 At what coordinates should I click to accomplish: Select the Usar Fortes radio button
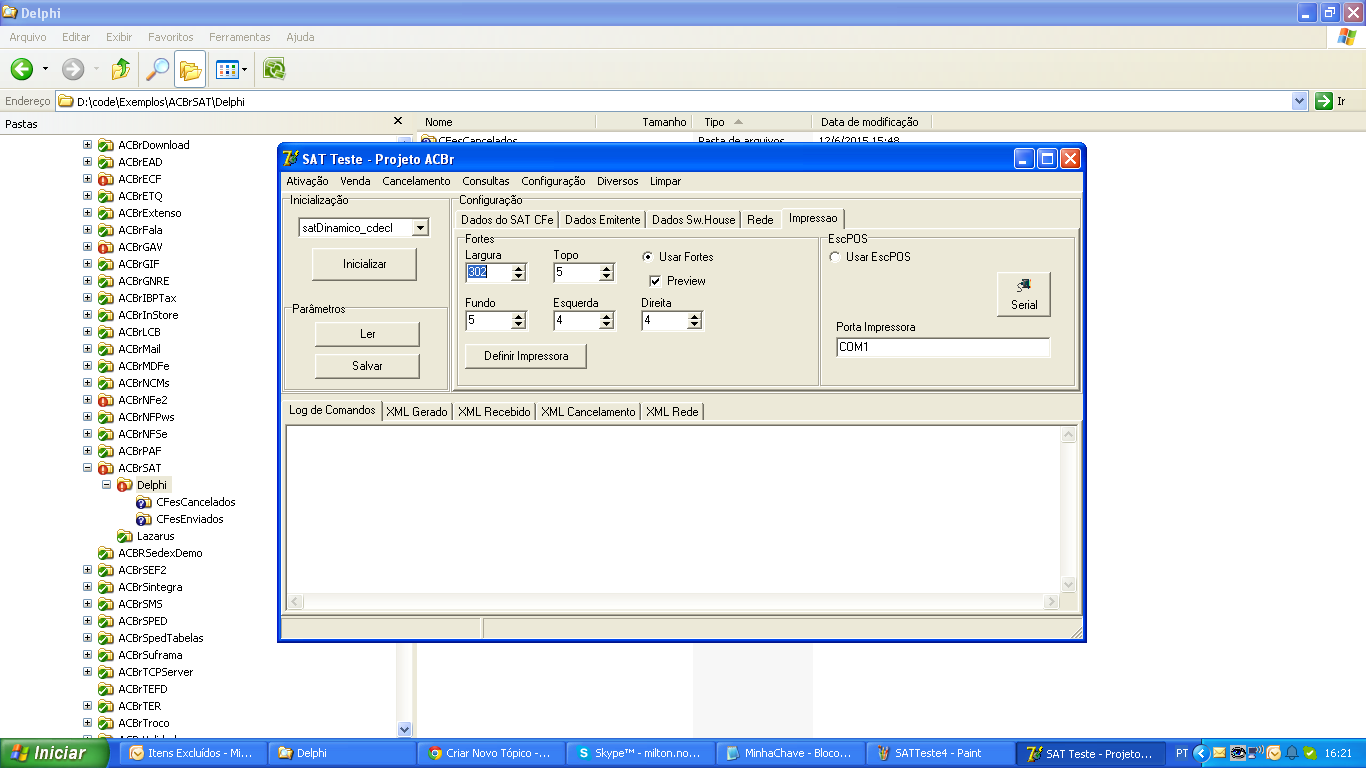(648, 257)
